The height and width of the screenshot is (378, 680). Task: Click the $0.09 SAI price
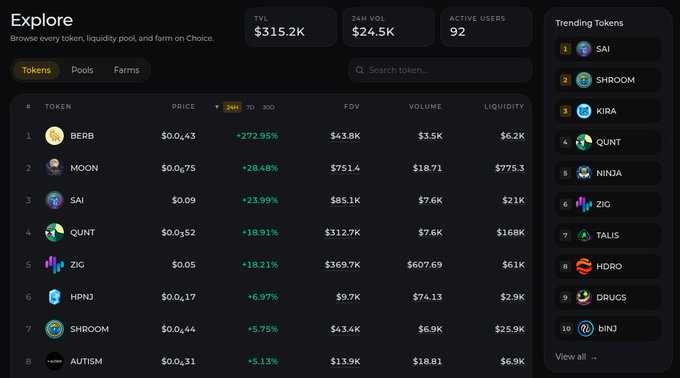[x=183, y=200]
